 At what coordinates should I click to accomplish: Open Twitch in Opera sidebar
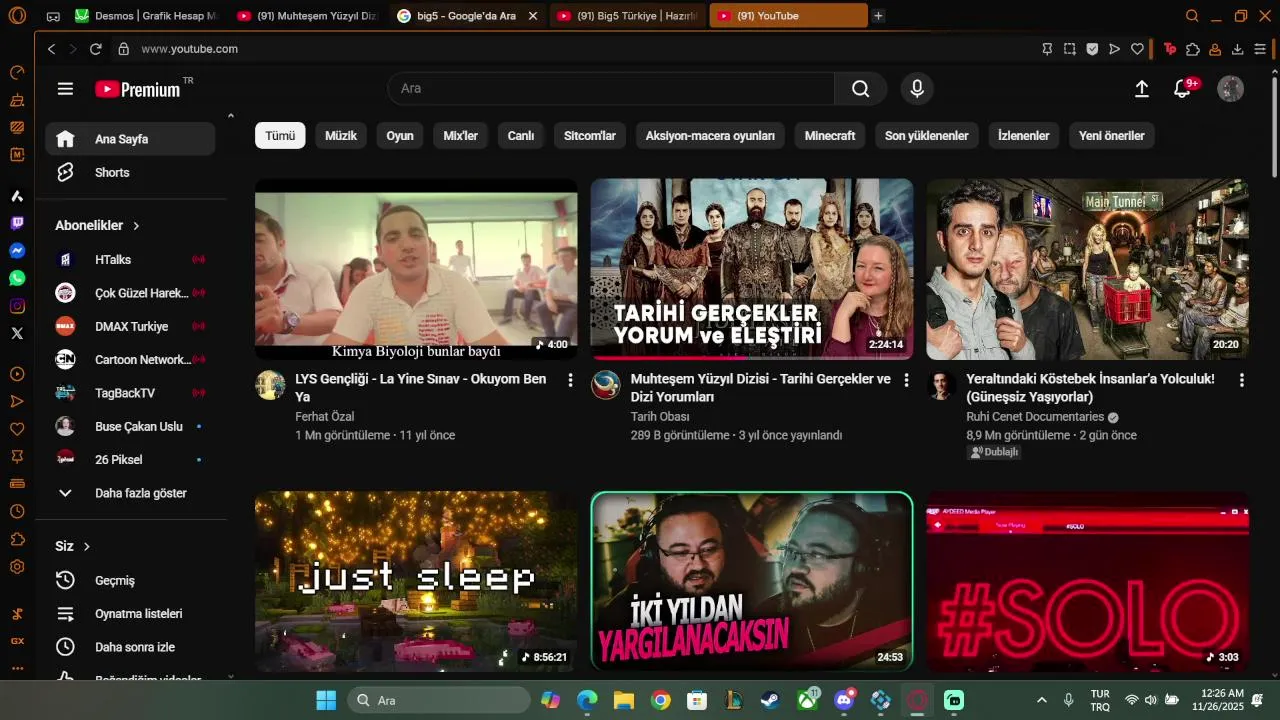(x=17, y=223)
